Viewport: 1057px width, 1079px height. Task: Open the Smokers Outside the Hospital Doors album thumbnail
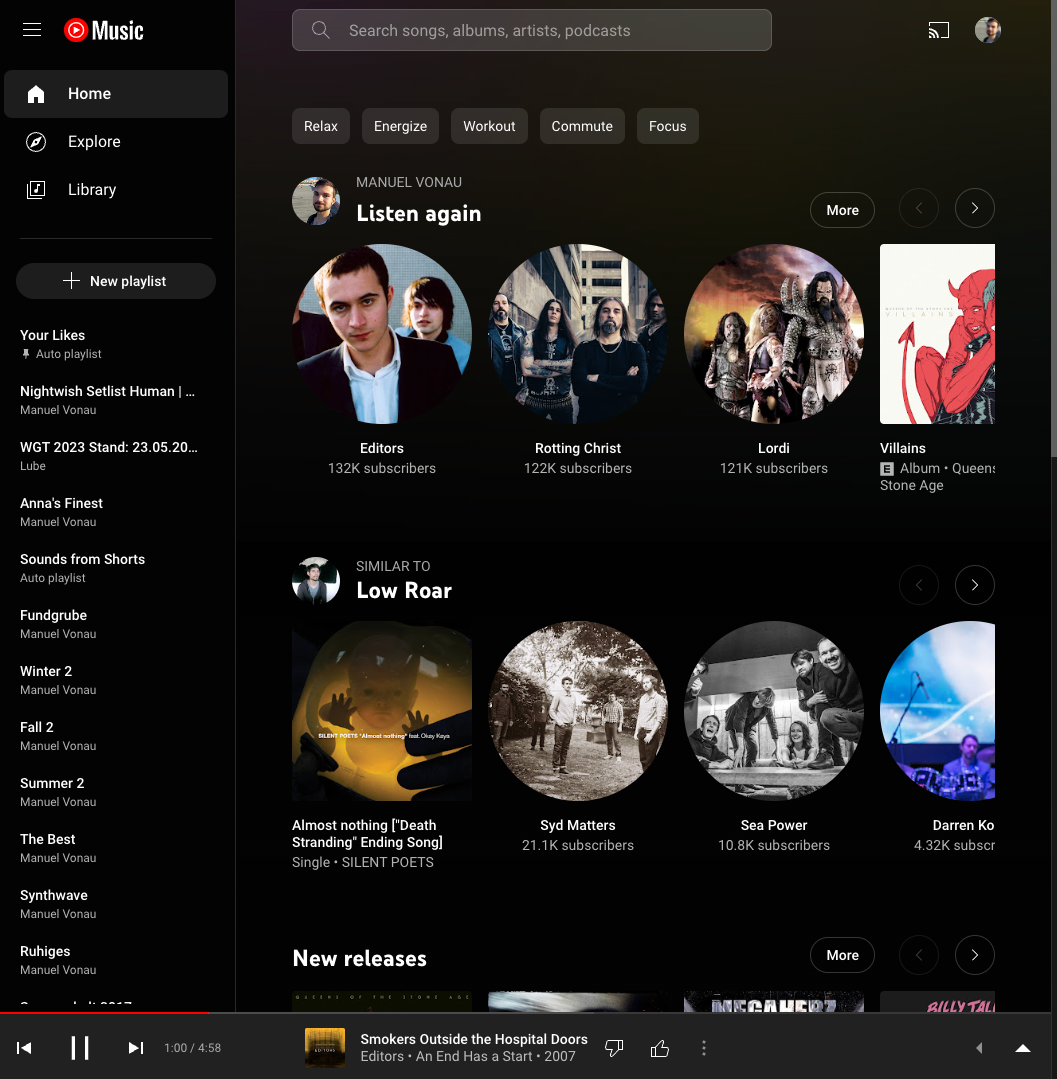325,1047
